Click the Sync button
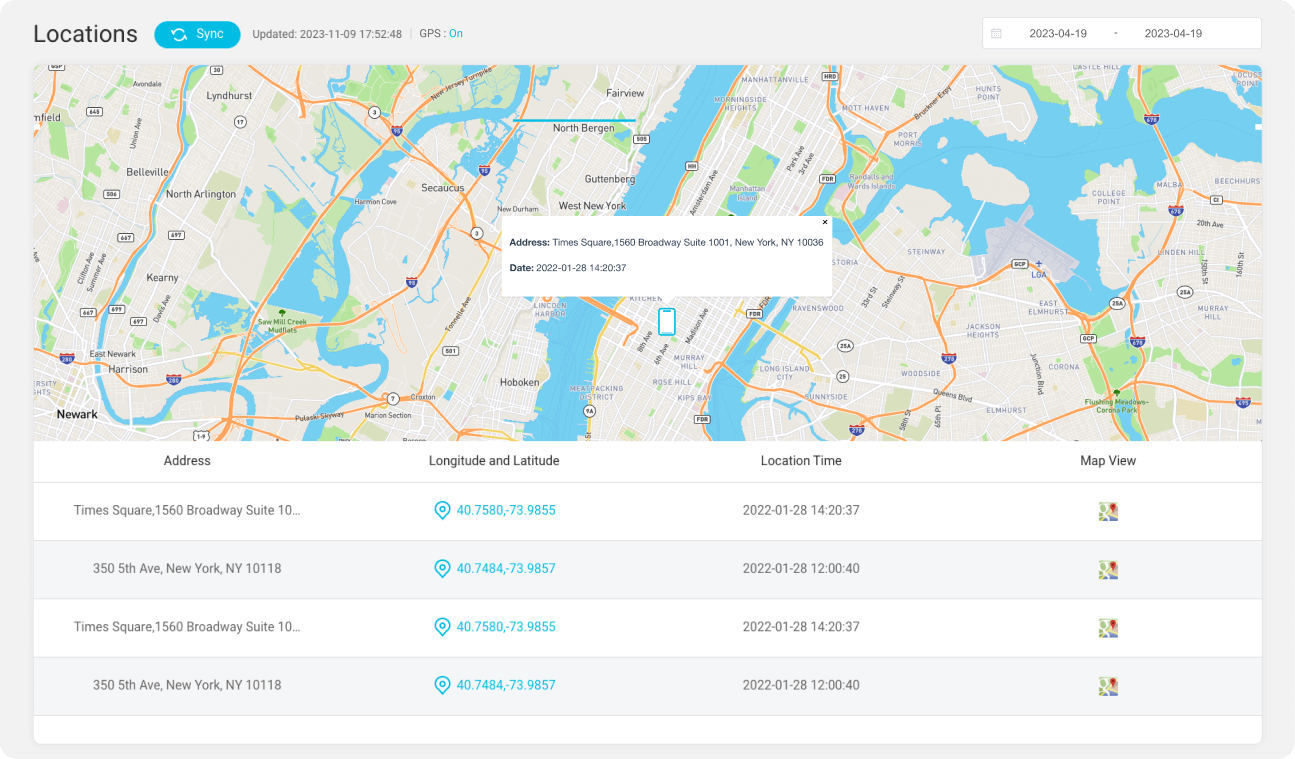Image resolution: width=1295 pixels, height=759 pixels. click(197, 34)
